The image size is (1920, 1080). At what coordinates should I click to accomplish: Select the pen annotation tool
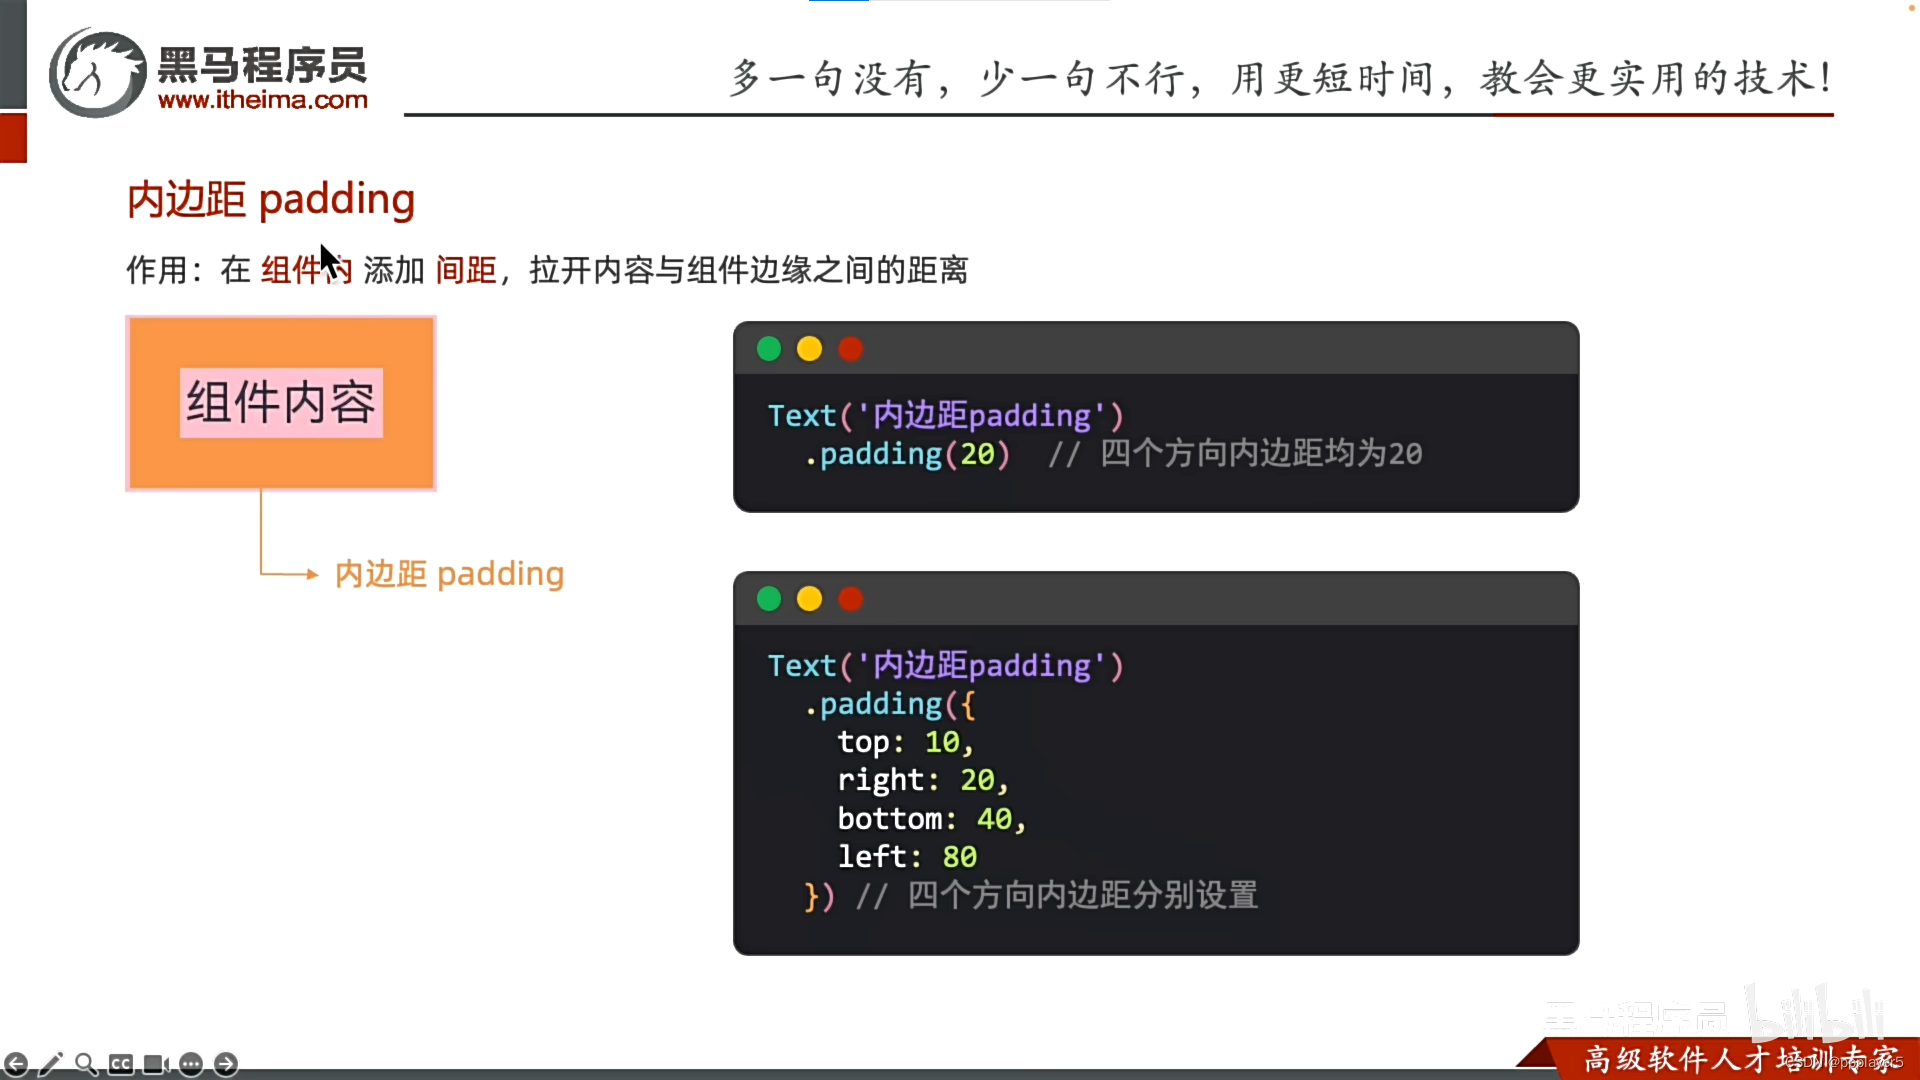click(51, 1064)
